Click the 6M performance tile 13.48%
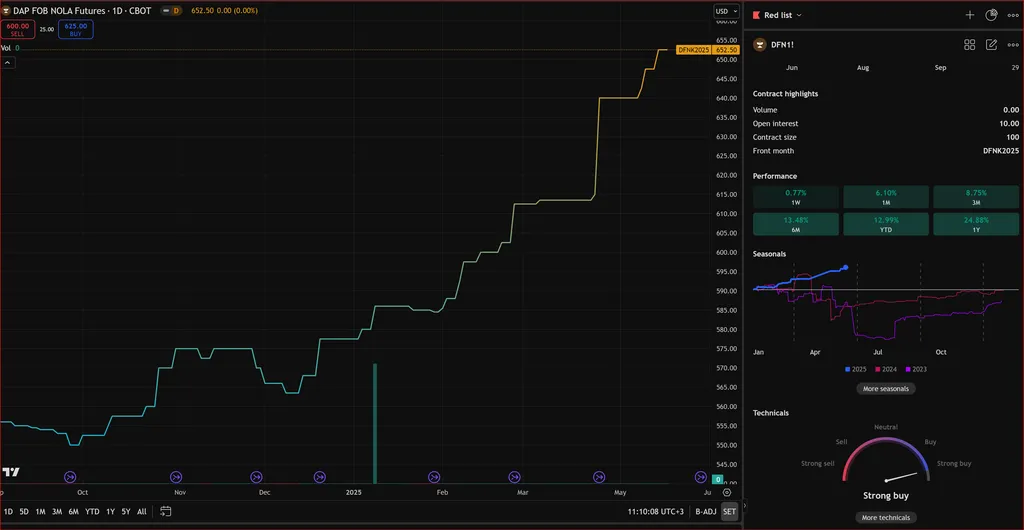1024x530 pixels. [x=796, y=224]
